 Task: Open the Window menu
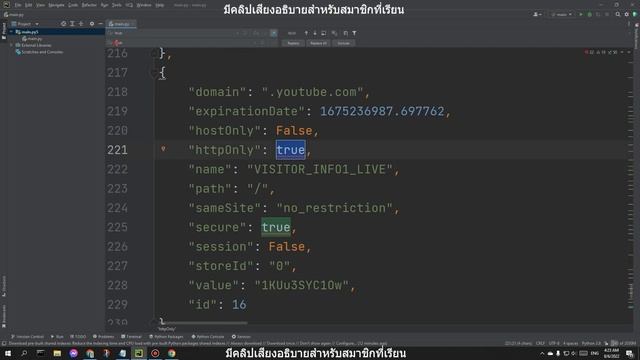click(x=144, y=5)
